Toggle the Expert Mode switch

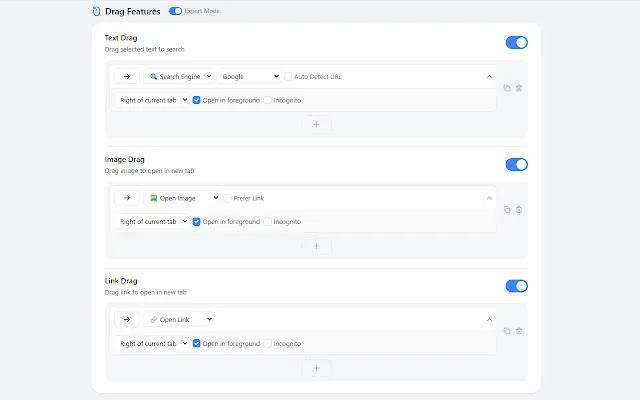[176, 11]
